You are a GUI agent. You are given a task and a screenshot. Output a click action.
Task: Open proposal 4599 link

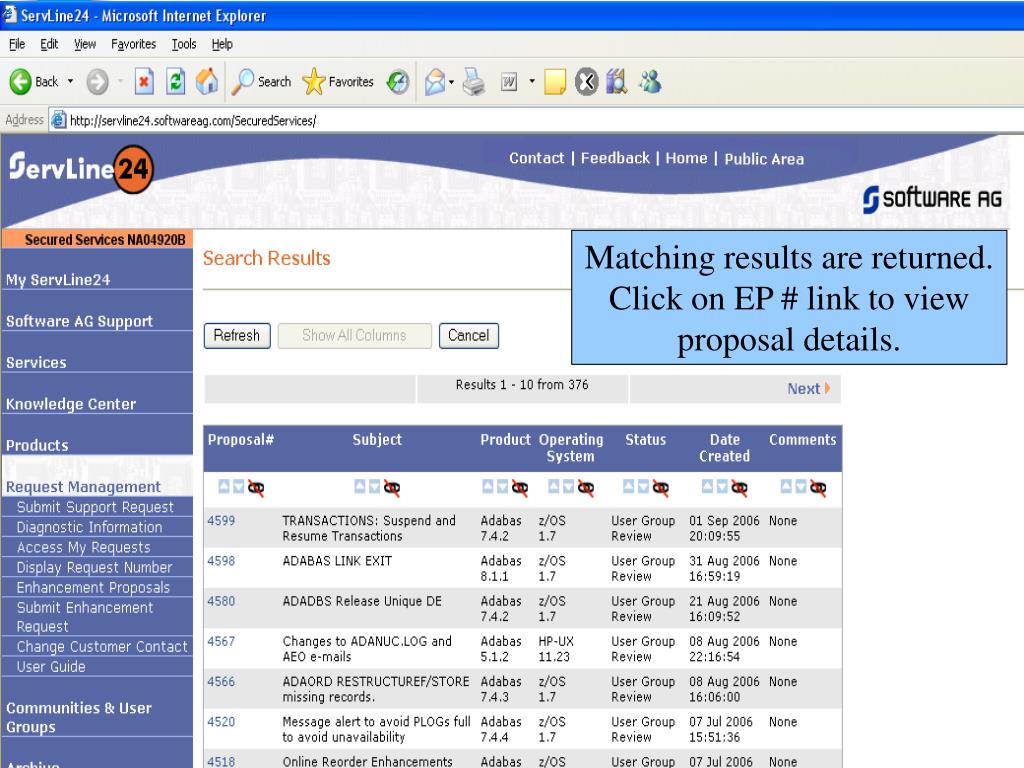[x=221, y=520]
